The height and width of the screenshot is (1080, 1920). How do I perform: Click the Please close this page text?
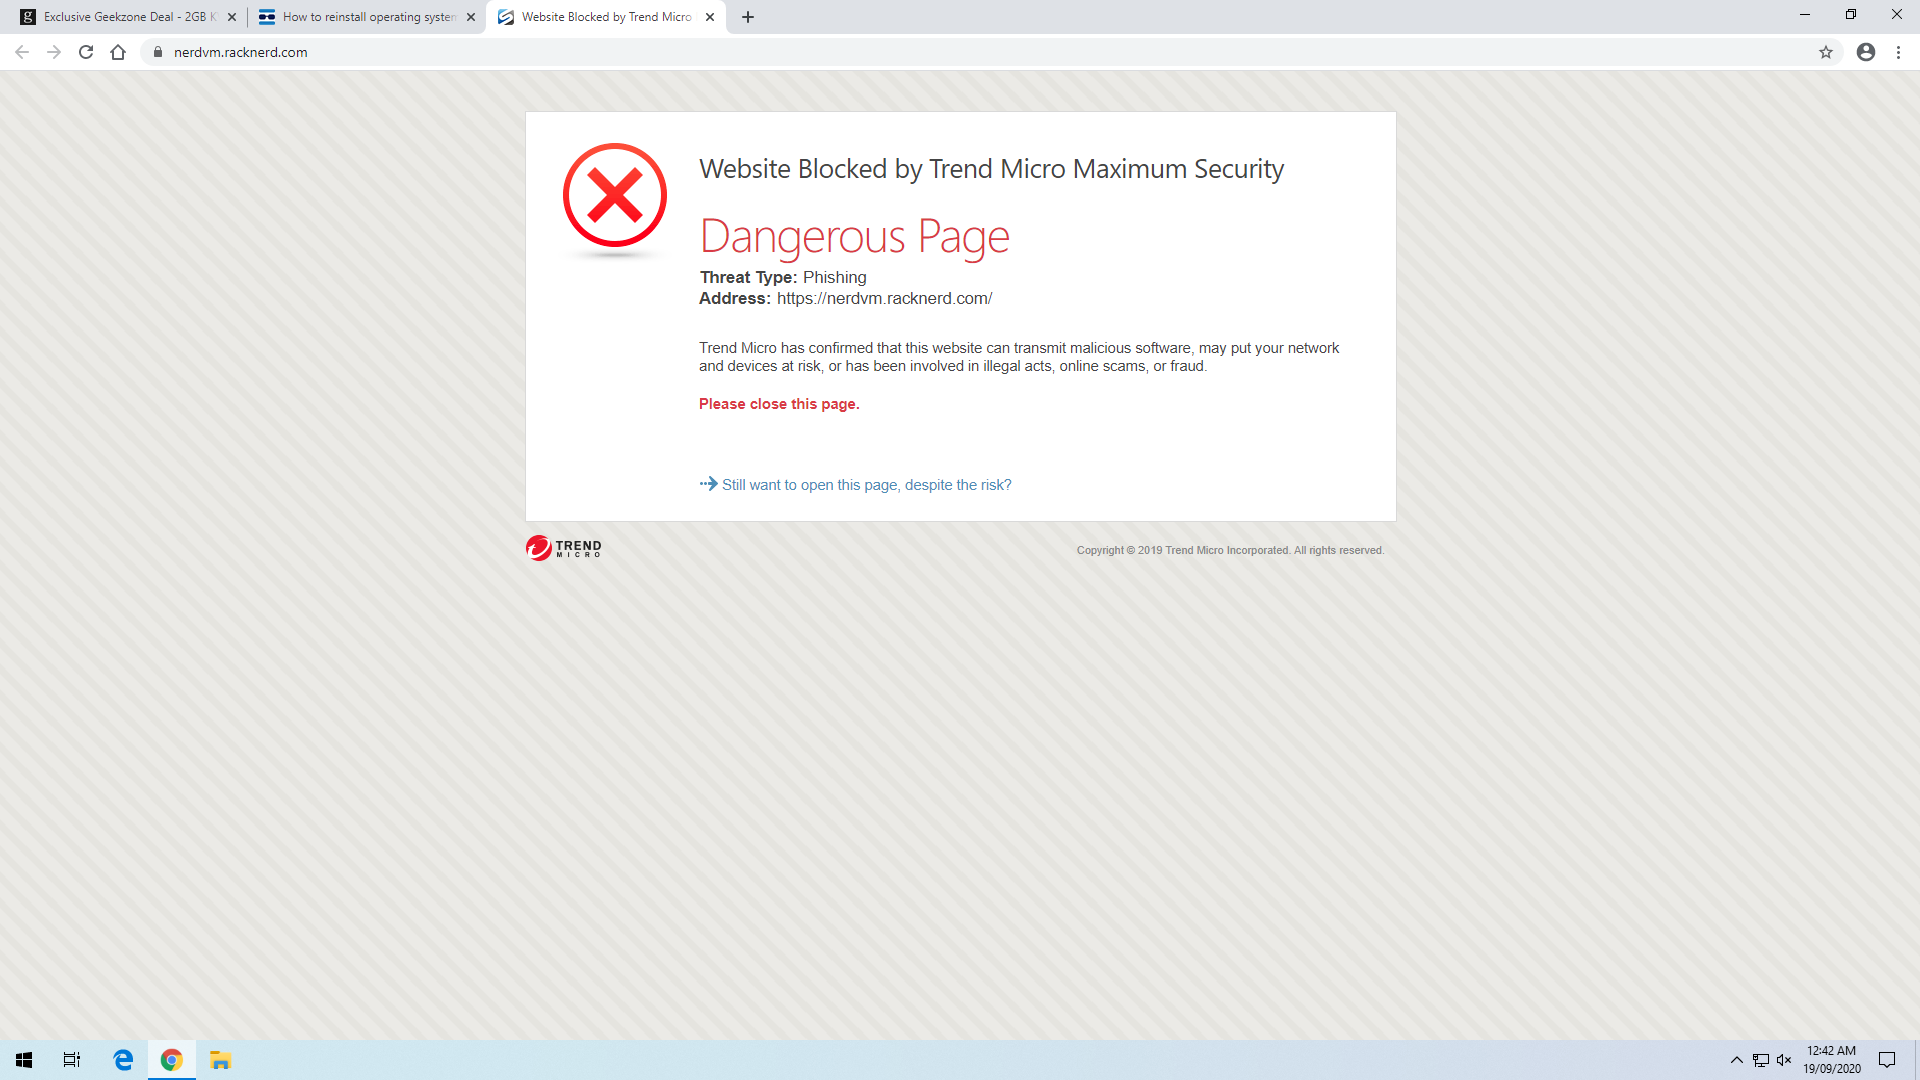click(779, 404)
